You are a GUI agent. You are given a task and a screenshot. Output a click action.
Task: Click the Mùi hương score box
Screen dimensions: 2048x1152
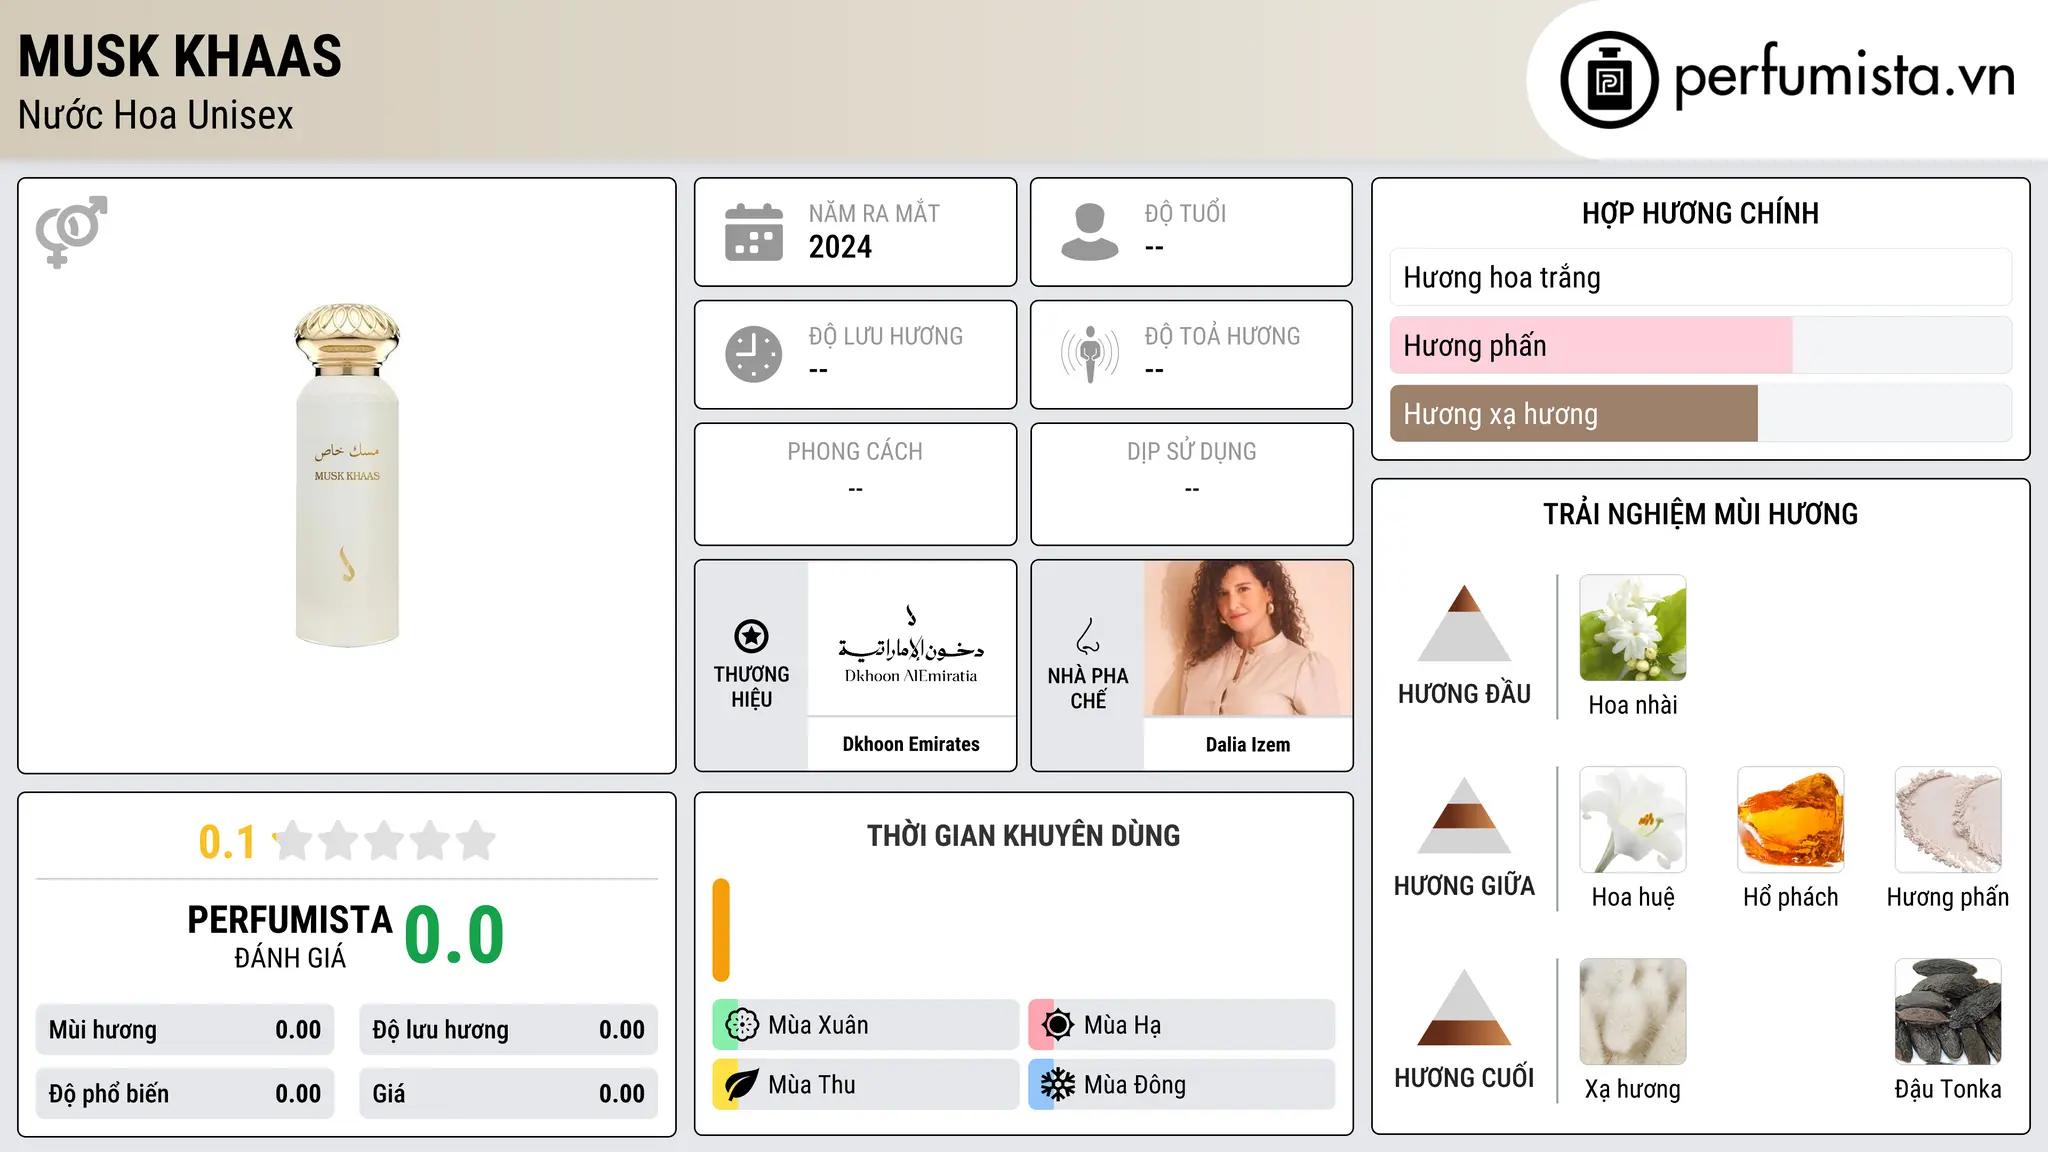pos(185,1030)
